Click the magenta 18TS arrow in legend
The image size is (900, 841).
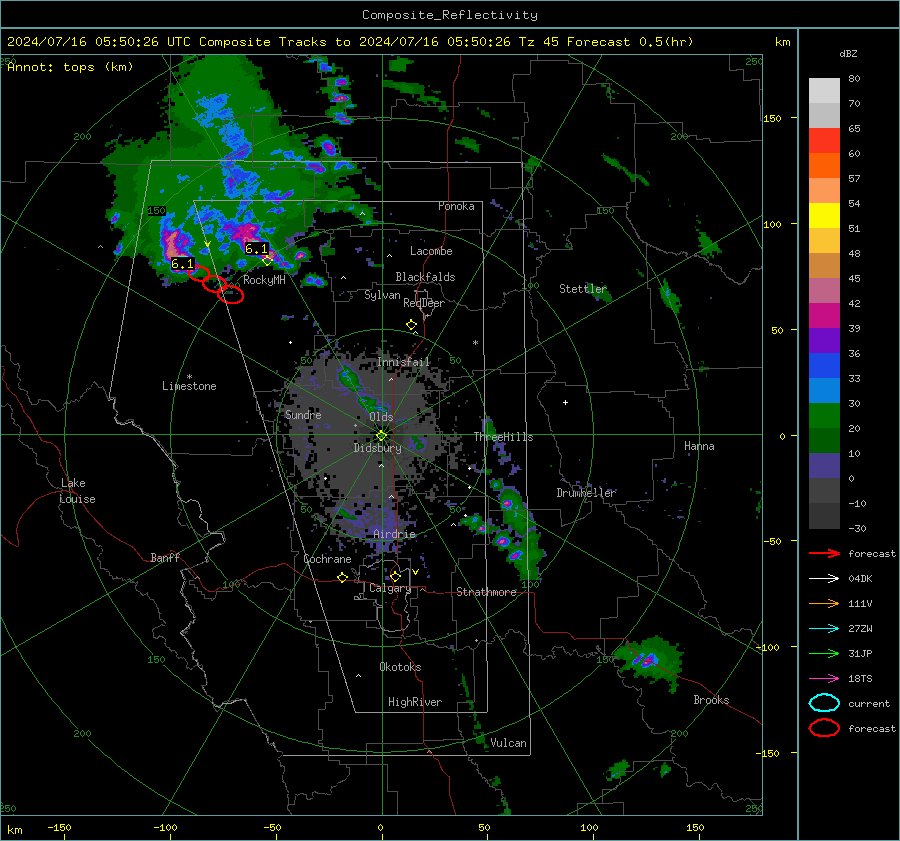pyautogui.click(x=824, y=679)
